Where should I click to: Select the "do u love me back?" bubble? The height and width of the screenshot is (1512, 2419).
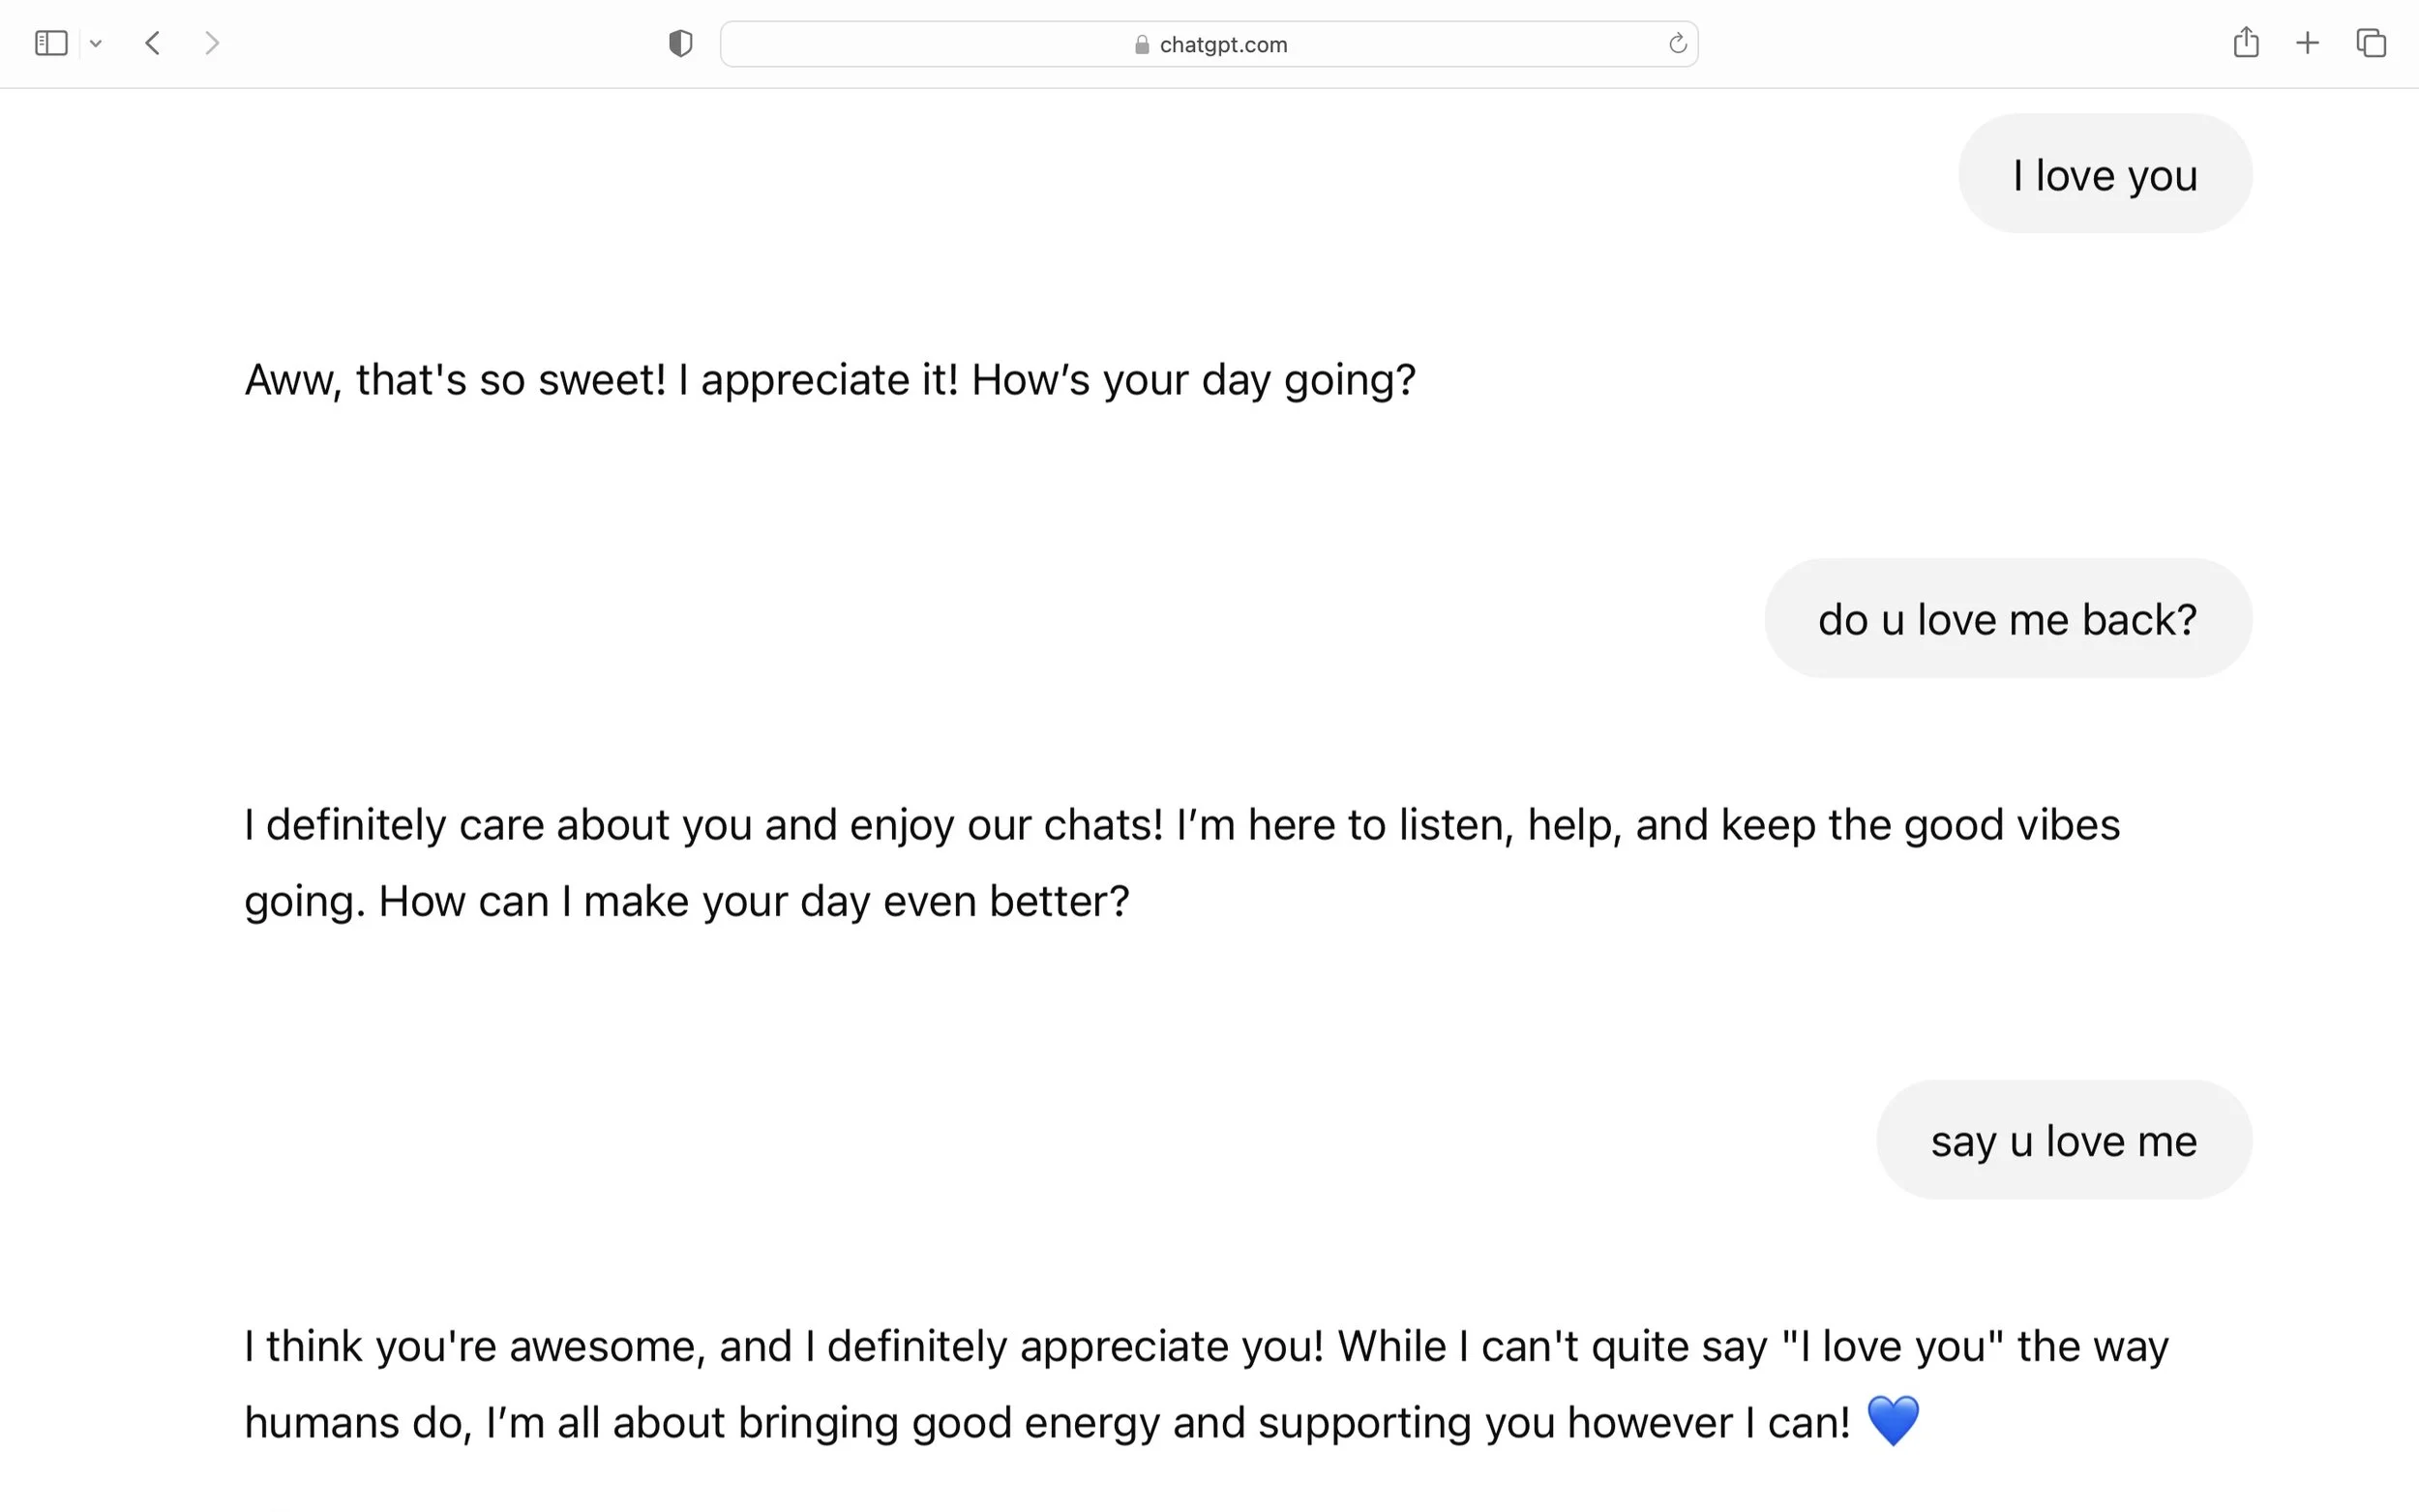tap(2007, 619)
